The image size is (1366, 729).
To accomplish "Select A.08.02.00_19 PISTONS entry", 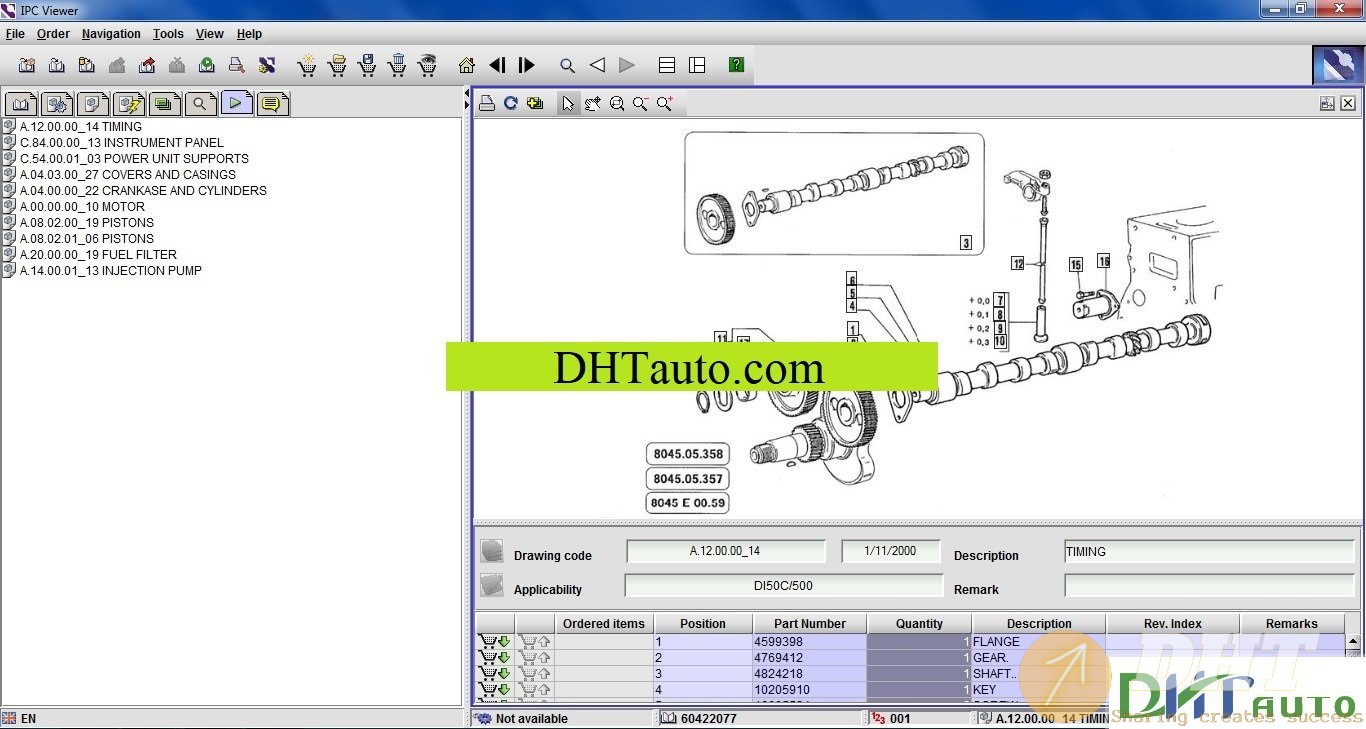I will click(87, 223).
